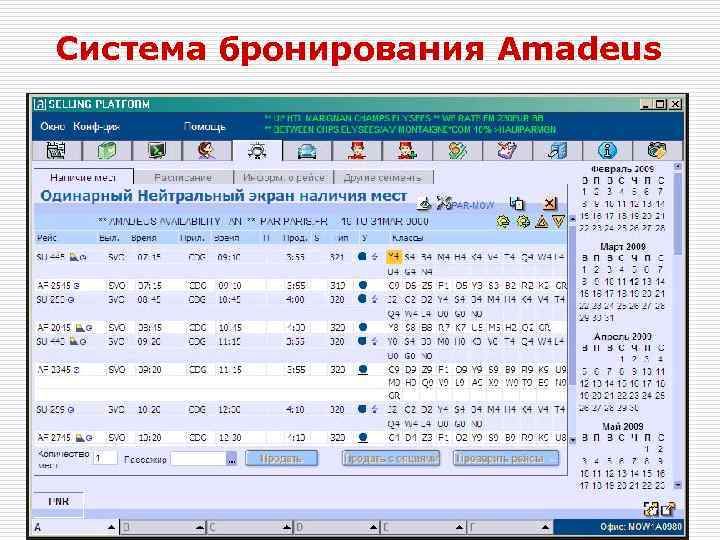Click the last green toolbar icon after info

[657, 150]
